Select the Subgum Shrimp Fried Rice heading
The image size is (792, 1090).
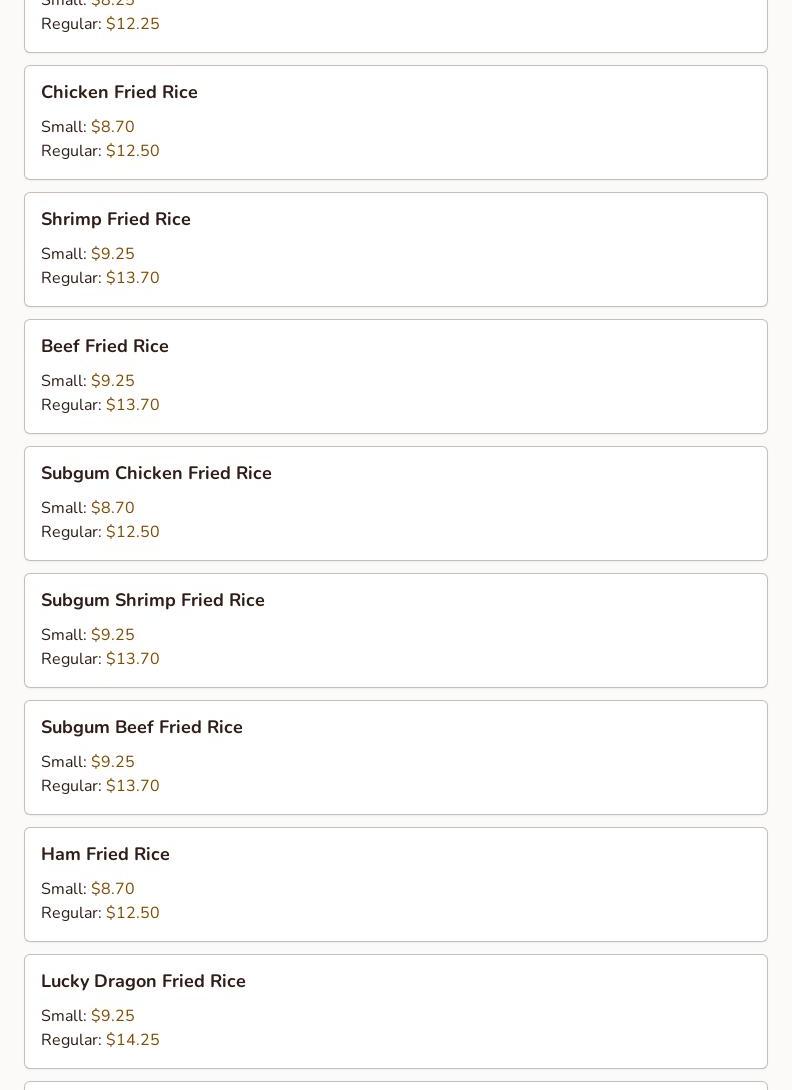pos(152,600)
